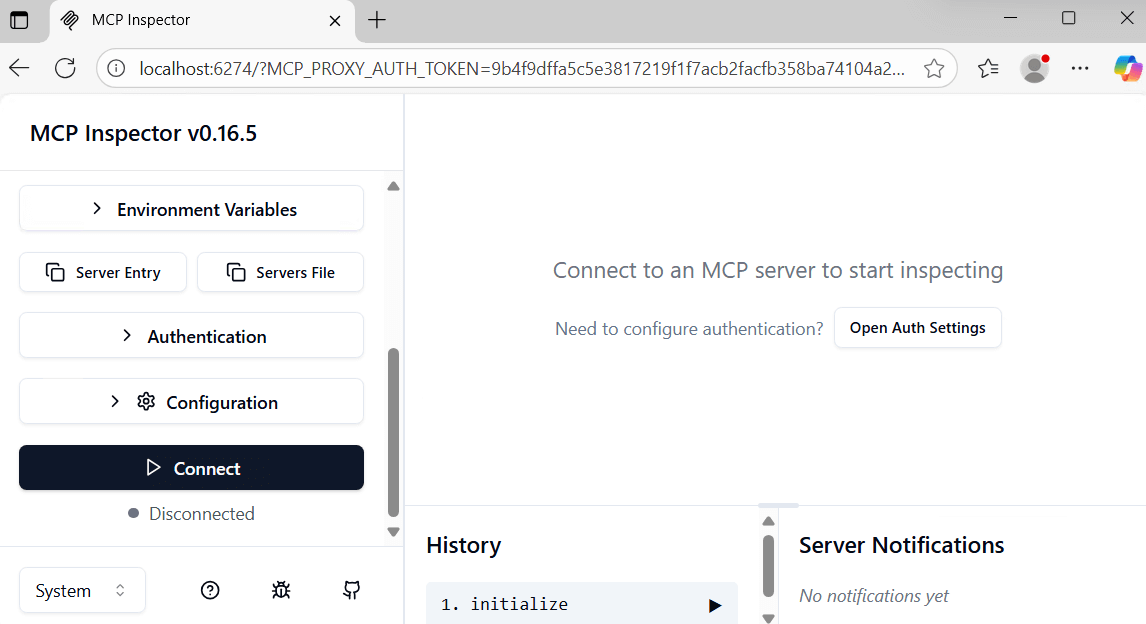Click Open Auth Settings button
This screenshot has width=1146, height=624.
click(917, 328)
